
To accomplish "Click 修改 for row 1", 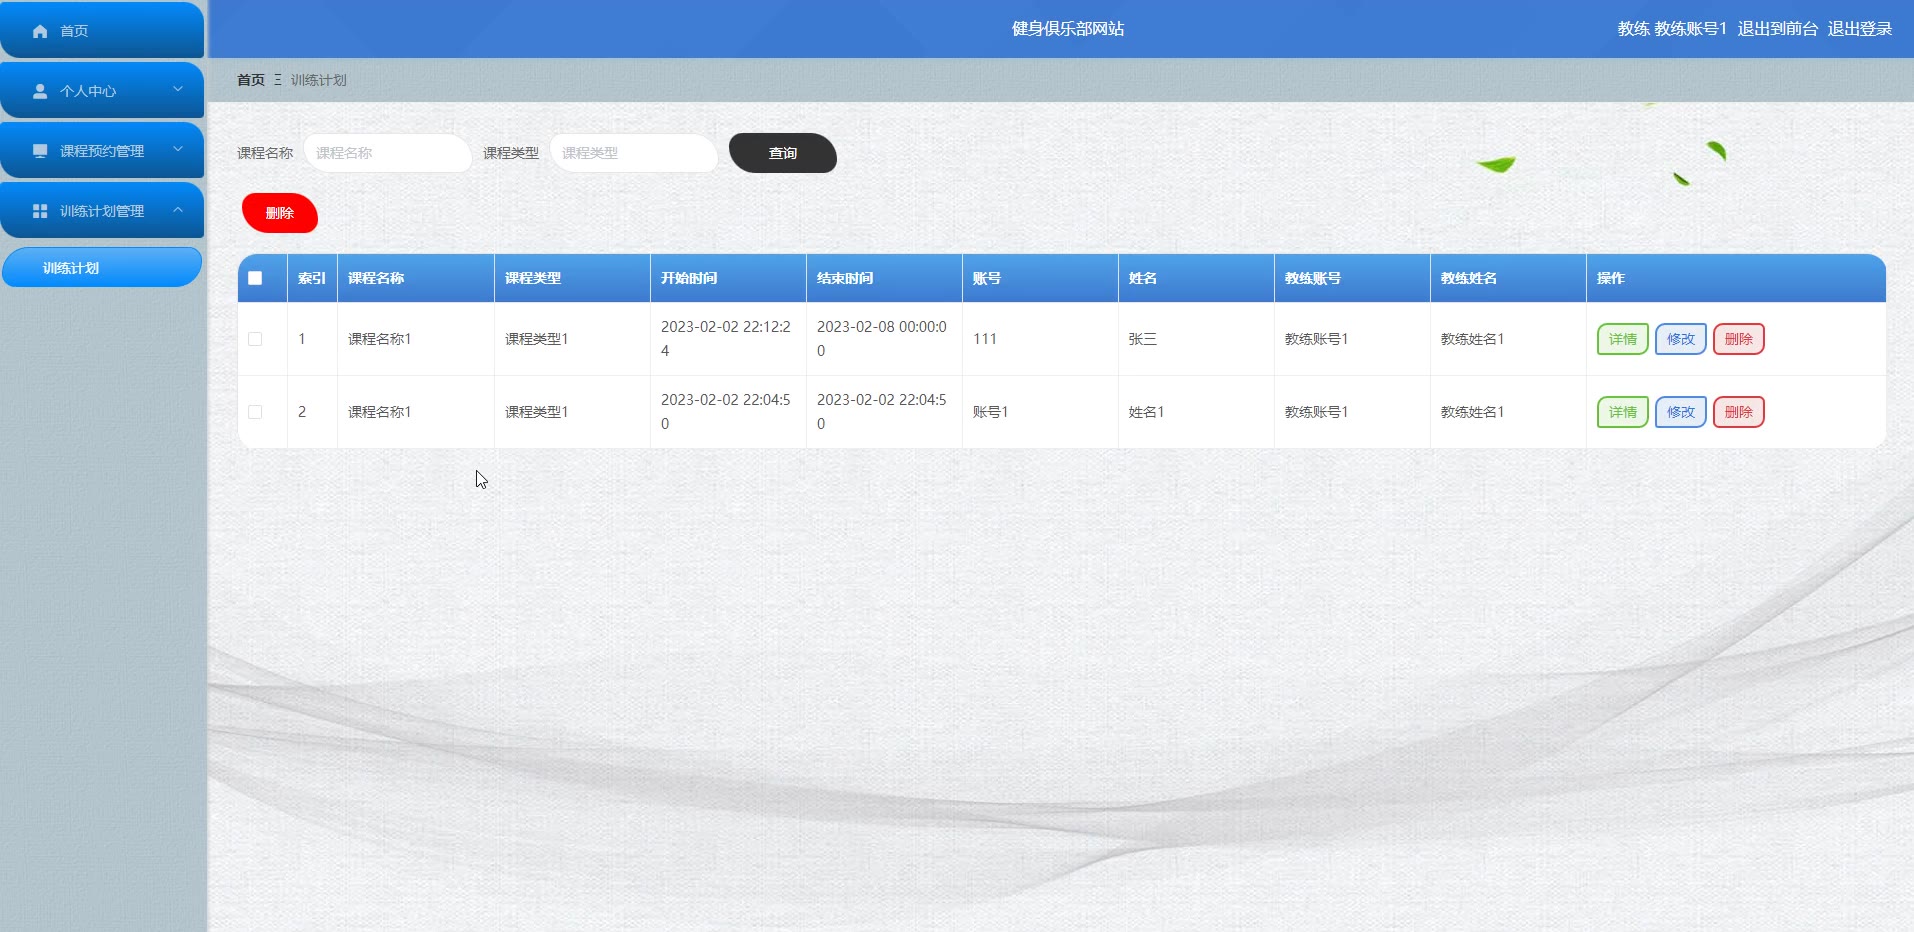I will (1680, 339).
